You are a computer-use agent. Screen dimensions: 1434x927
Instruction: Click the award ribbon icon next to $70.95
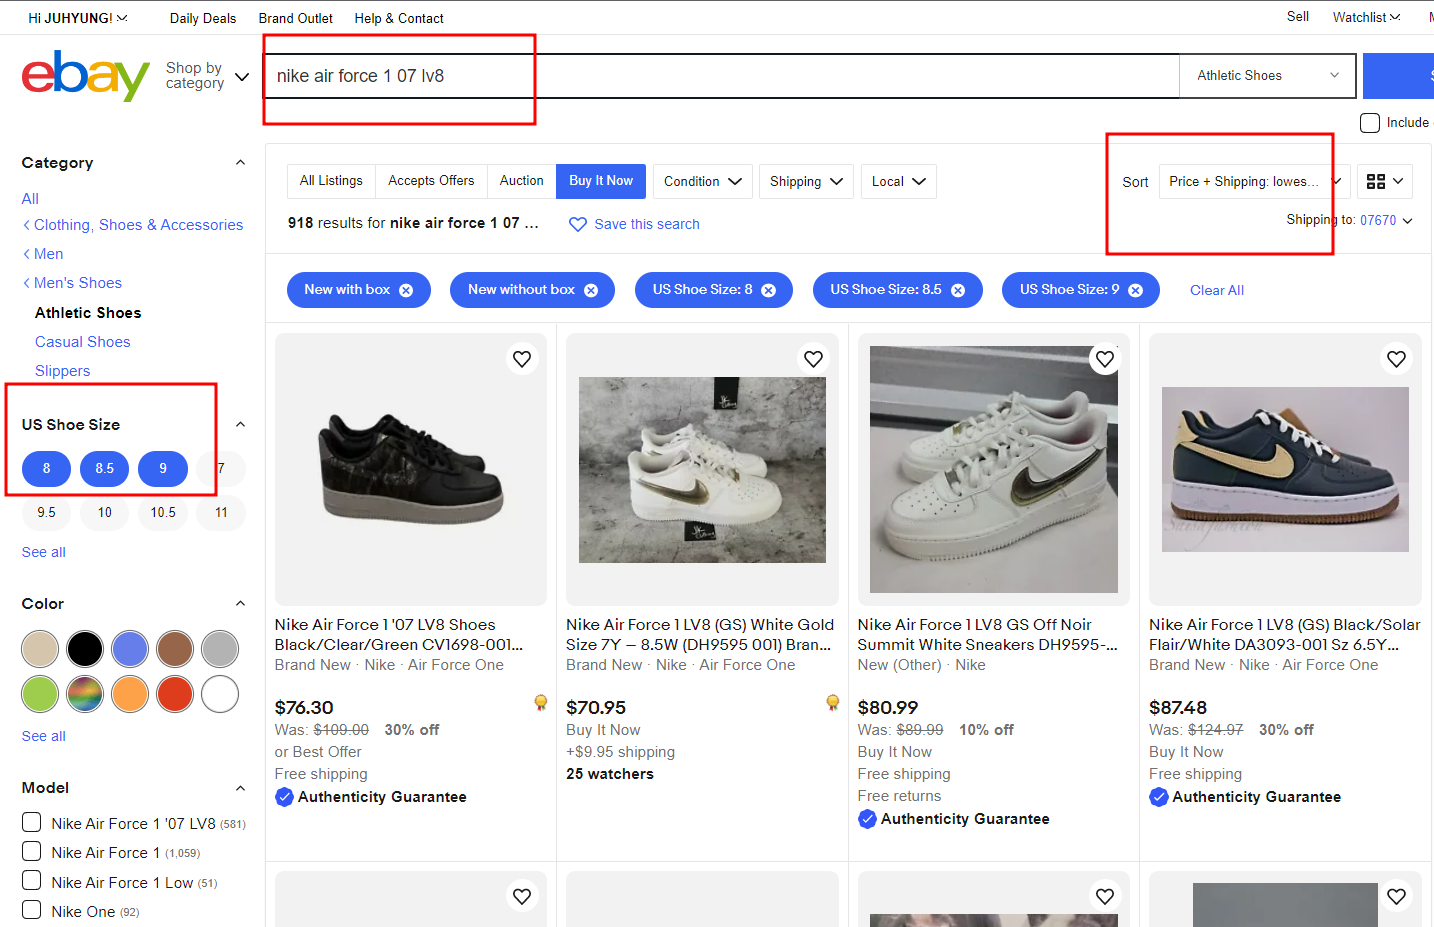click(833, 703)
